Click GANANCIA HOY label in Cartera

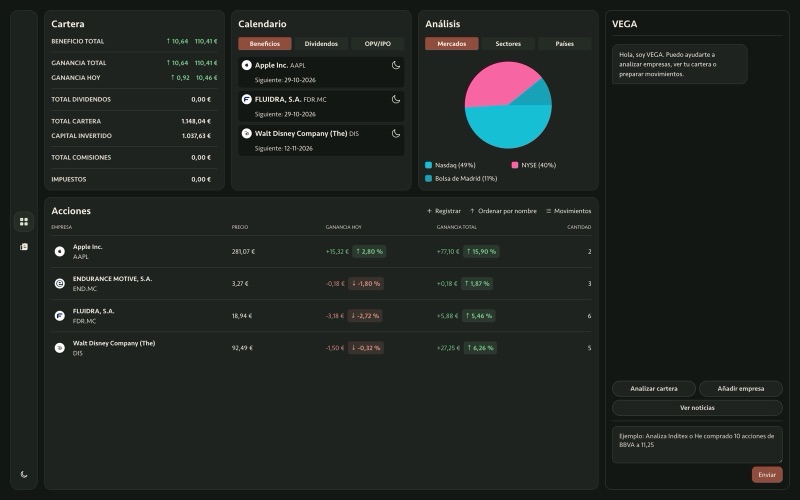pos(76,78)
